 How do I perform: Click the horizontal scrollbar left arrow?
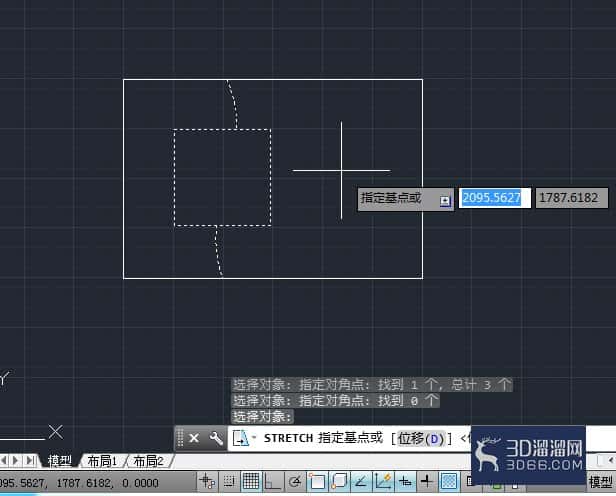611,460
